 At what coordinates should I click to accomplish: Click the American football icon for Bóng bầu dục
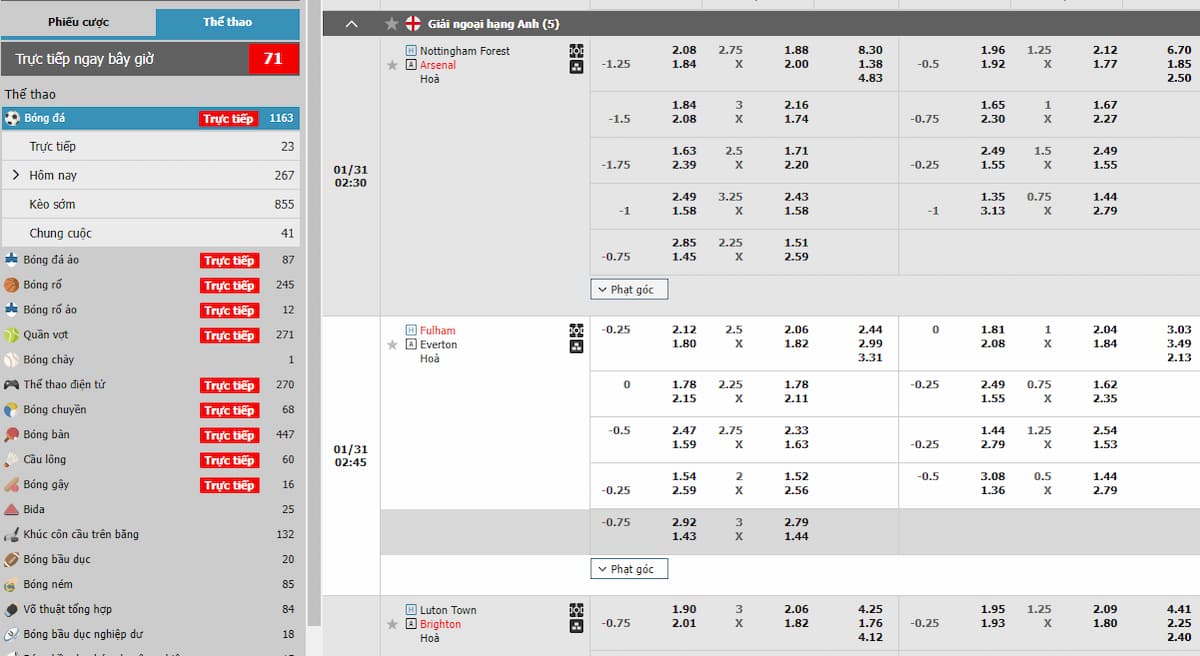click(x=12, y=560)
